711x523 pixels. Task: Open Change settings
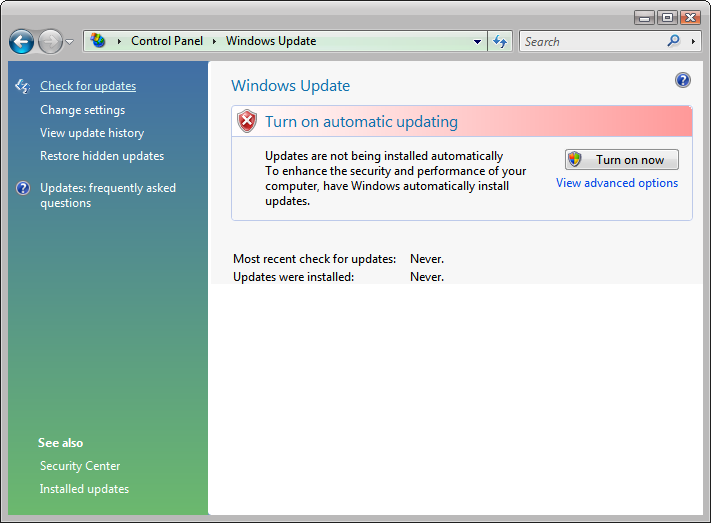tap(83, 110)
